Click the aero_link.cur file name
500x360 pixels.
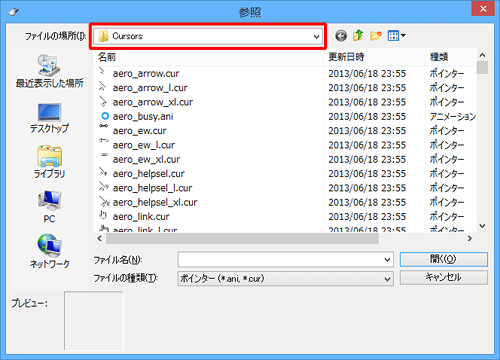click(x=141, y=217)
